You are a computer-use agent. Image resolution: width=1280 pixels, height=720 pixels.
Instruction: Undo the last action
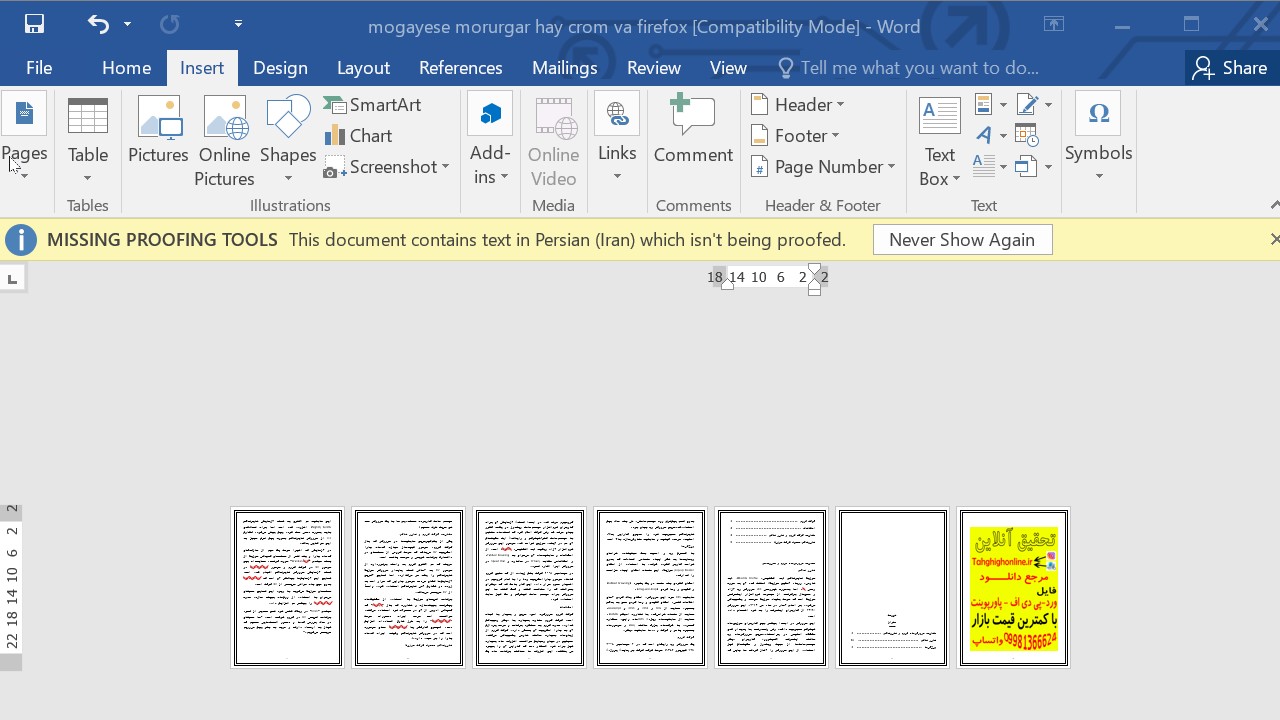click(x=98, y=24)
